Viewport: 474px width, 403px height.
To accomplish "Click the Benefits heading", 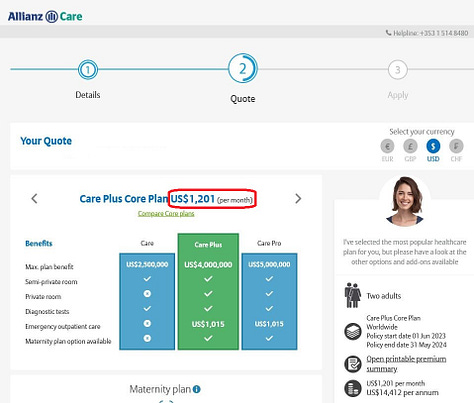I will click(x=39, y=243).
